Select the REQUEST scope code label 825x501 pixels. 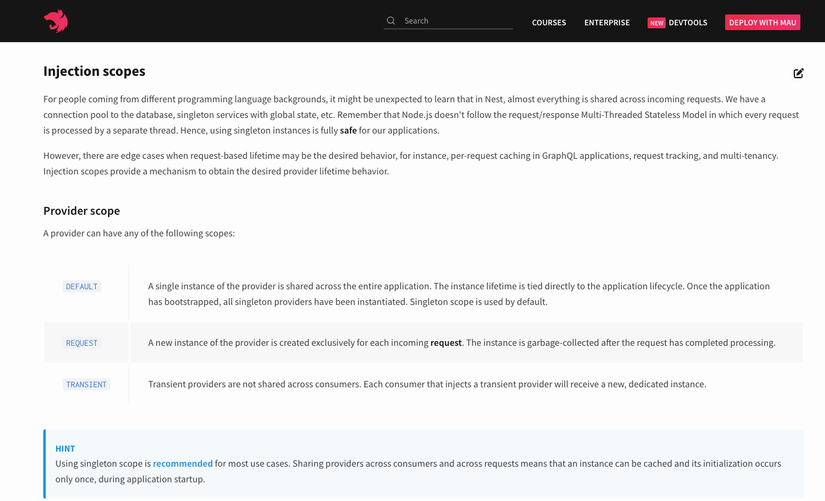pos(82,343)
